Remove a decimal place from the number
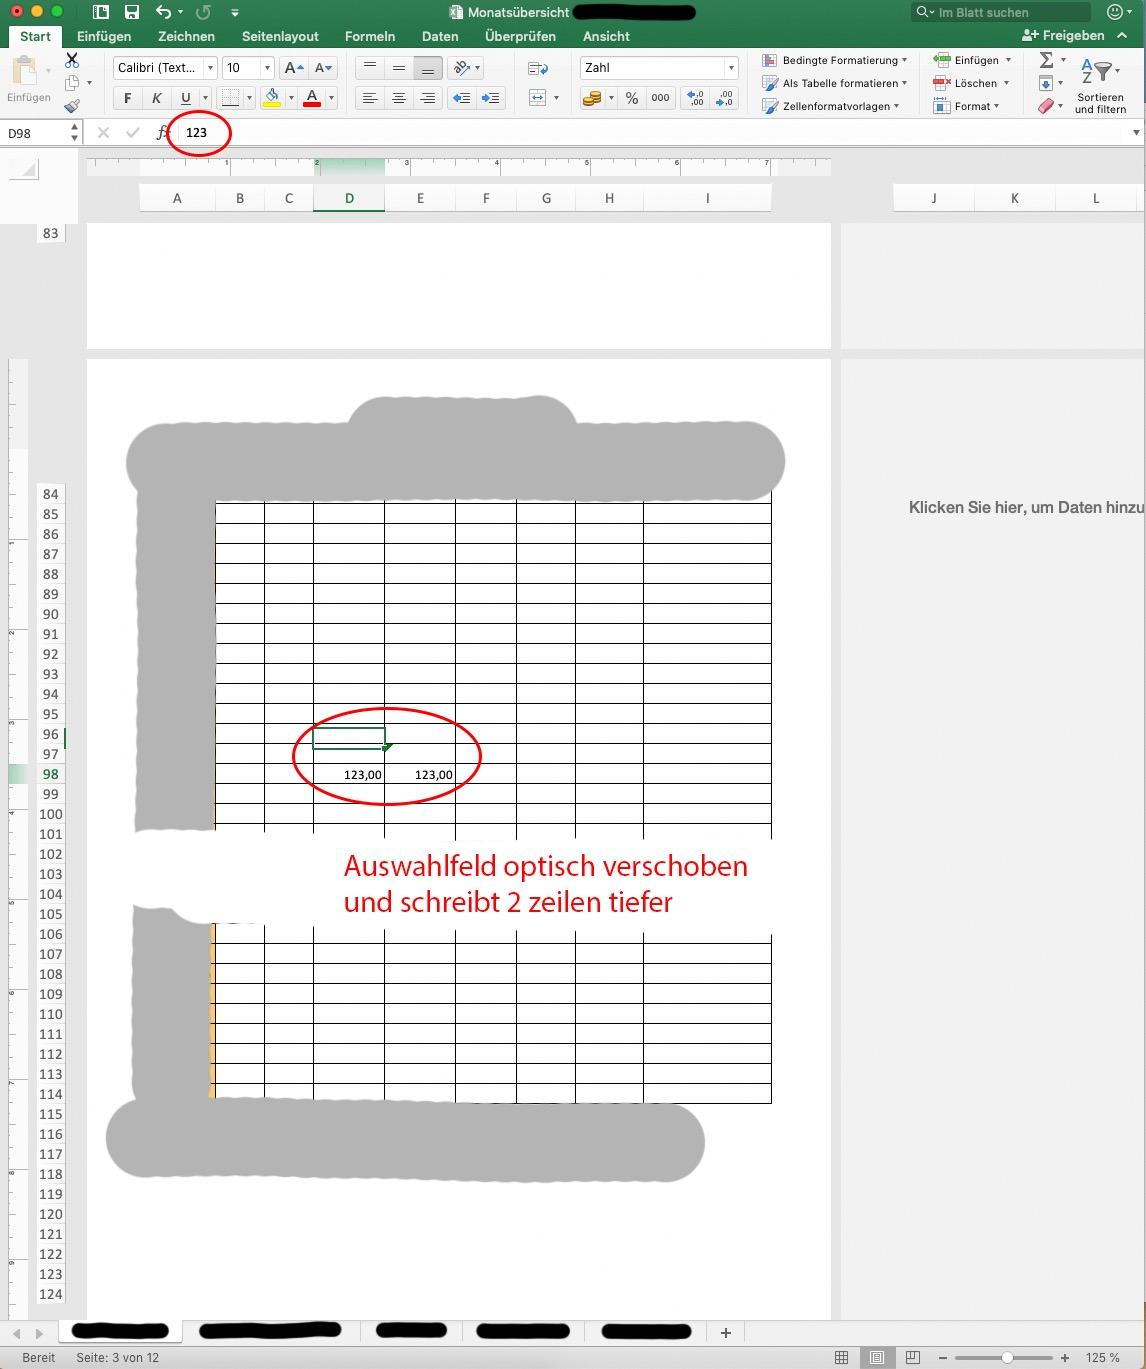The width and height of the screenshot is (1146, 1369). click(x=725, y=98)
